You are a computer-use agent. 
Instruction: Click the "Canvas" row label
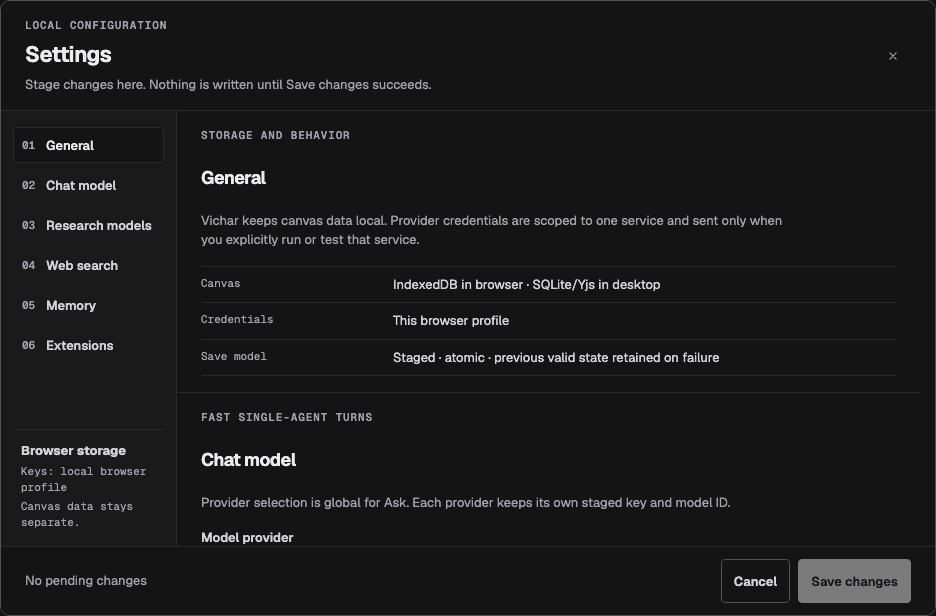click(220, 284)
